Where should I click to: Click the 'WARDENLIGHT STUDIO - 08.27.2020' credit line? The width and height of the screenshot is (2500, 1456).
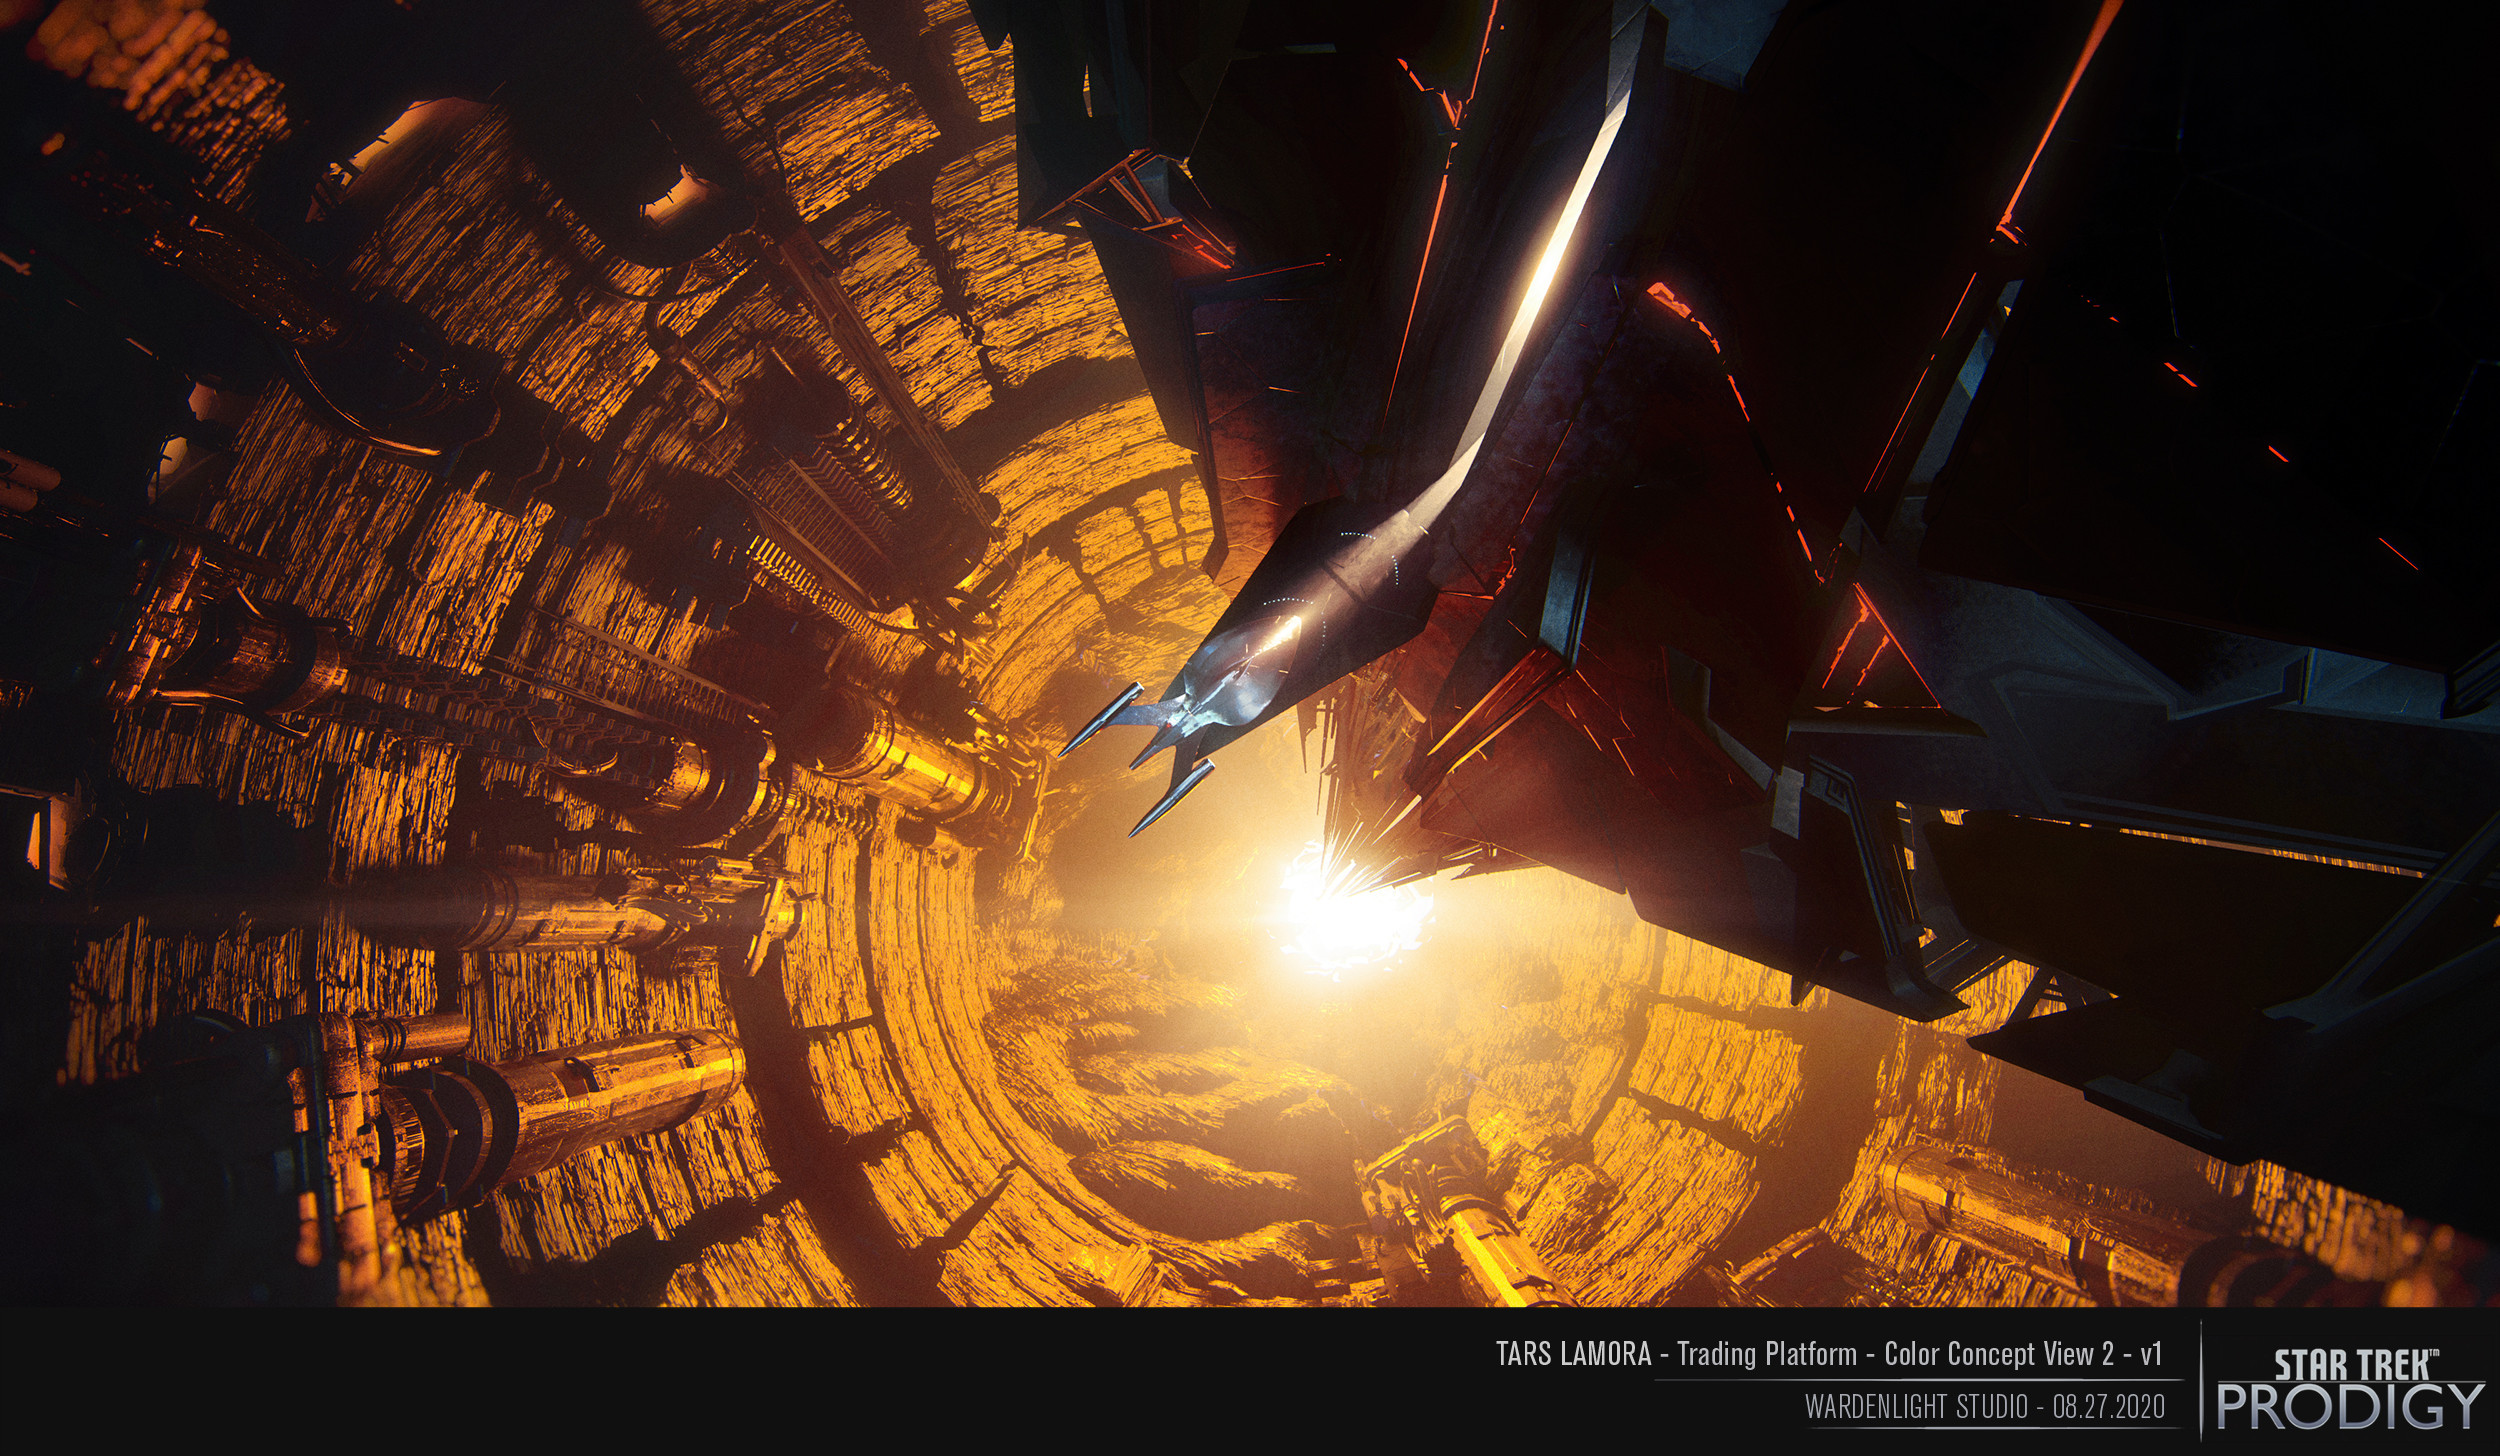pyautogui.click(x=1984, y=1407)
